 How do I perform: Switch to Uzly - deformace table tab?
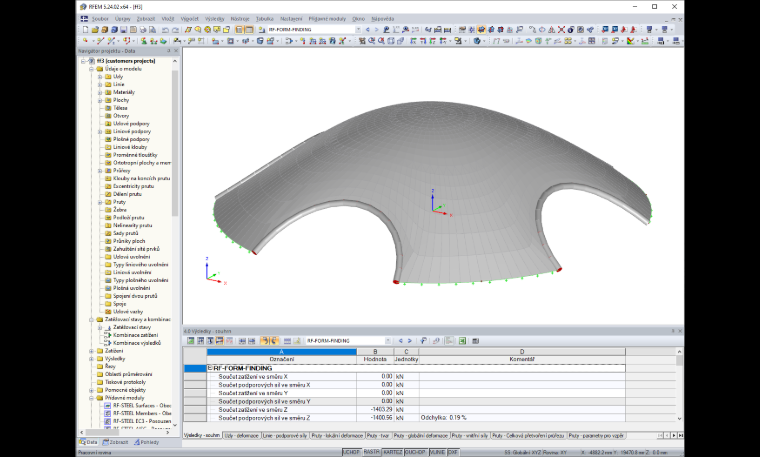[241, 436]
